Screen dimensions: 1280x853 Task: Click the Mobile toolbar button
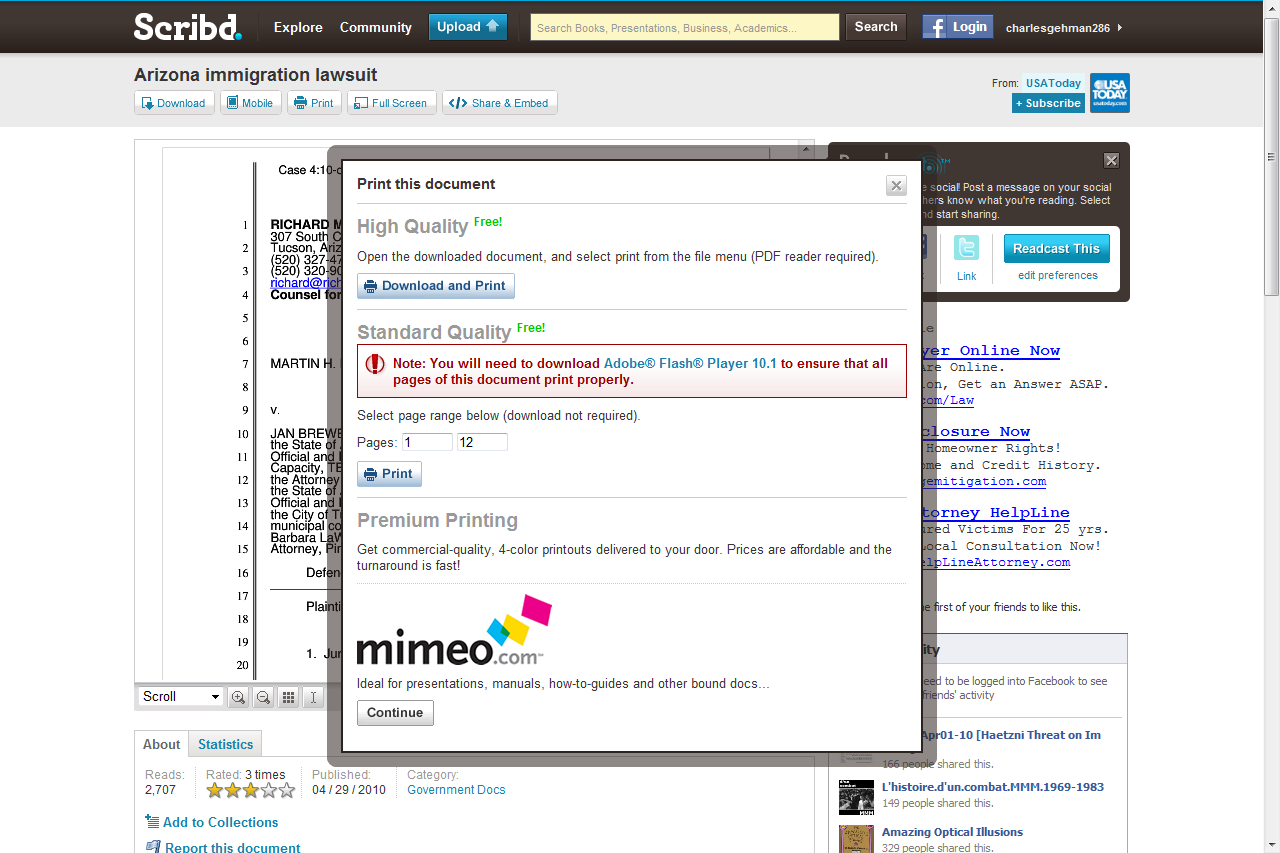pos(249,103)
